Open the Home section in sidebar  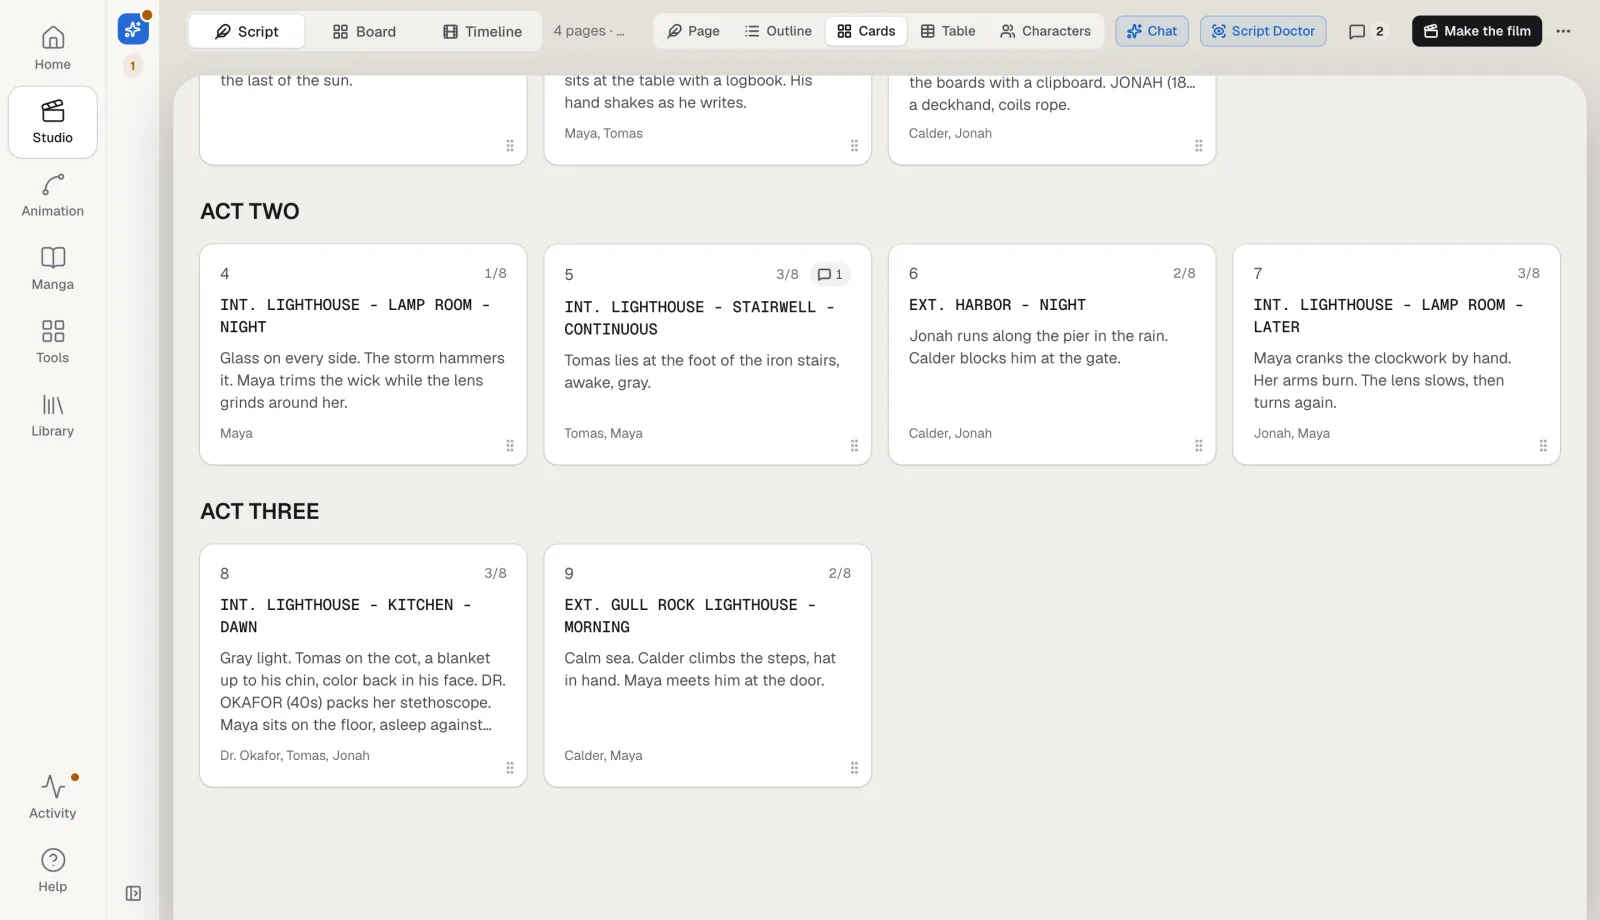pyautogui.click(x=53, y=49)
